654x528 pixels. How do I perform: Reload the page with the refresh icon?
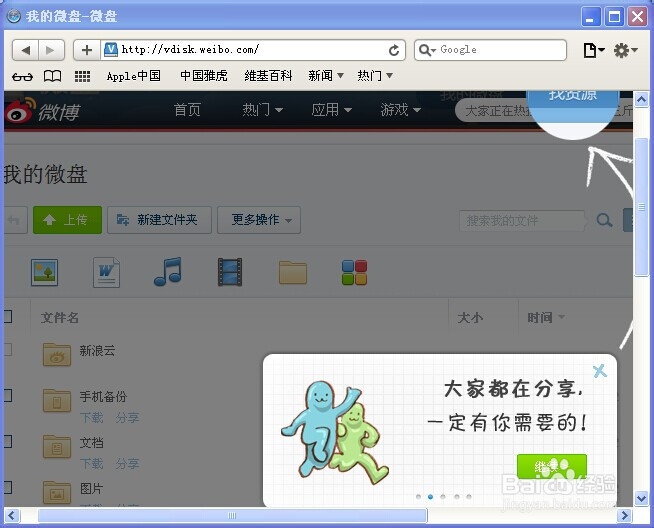(394, 50)
